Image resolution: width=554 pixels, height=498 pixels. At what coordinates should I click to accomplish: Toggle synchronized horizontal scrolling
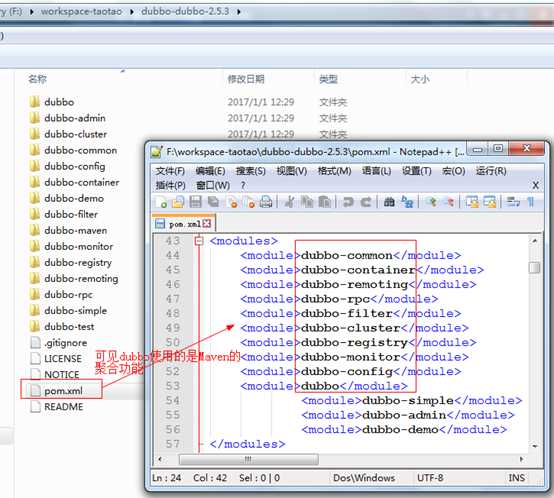490,202
